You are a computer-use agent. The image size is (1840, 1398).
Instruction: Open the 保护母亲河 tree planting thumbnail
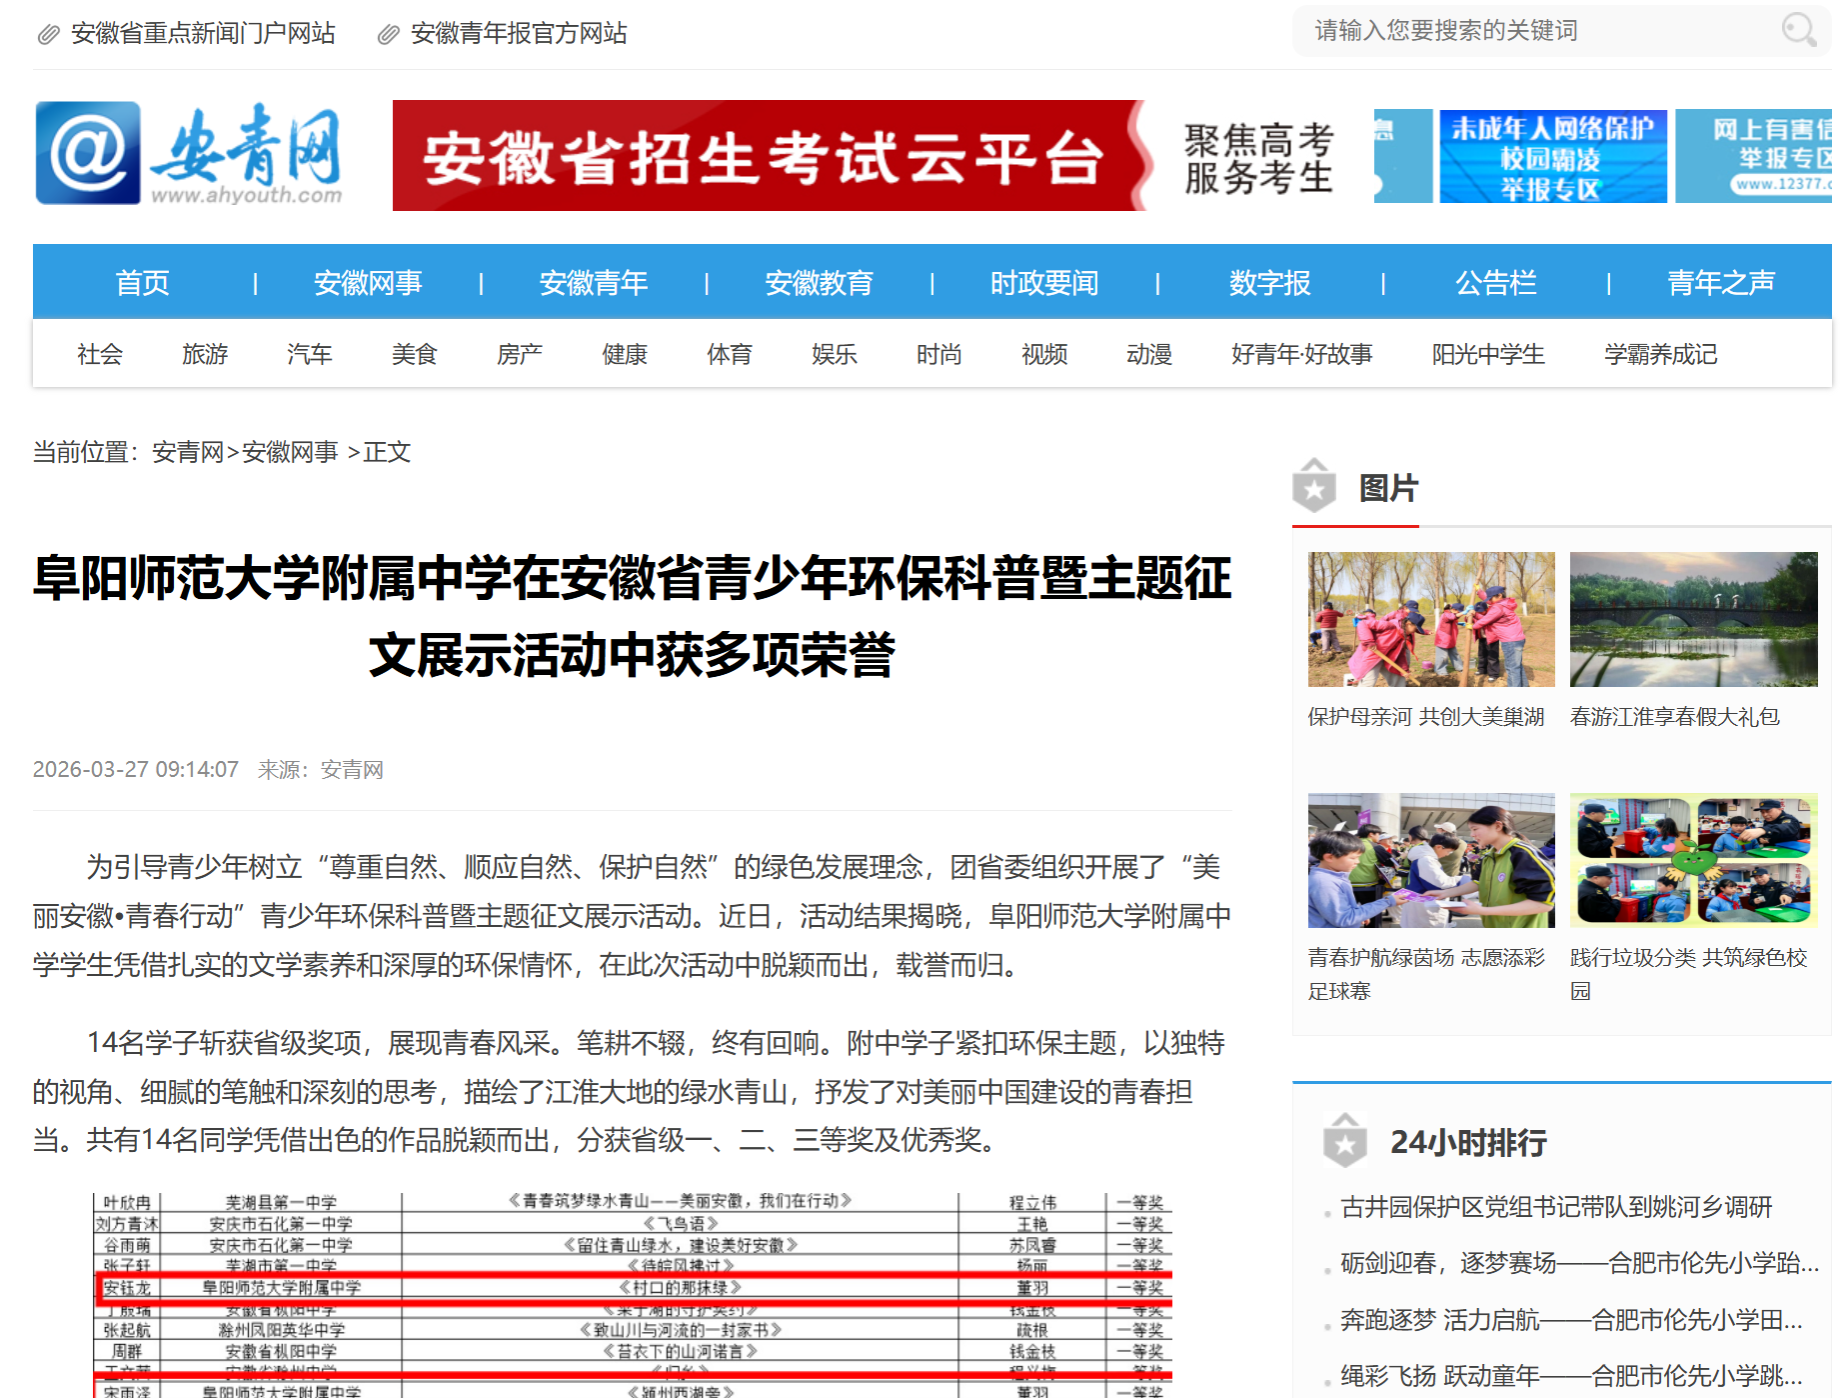click(1430, 619)
